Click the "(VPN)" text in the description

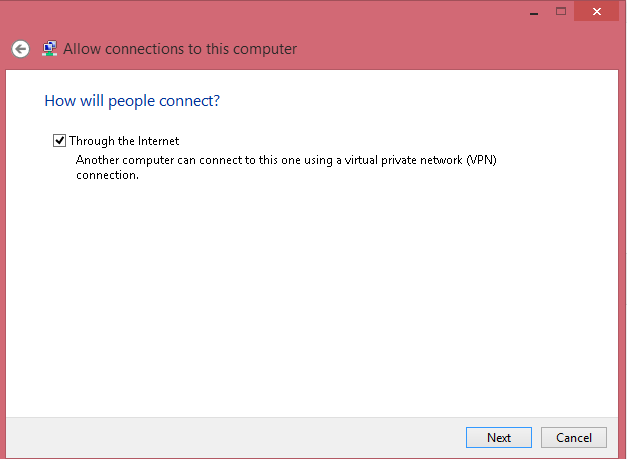coord(479,159)
